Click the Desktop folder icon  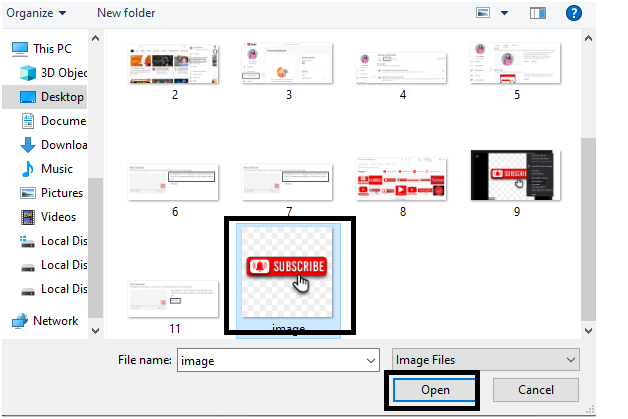[28, 97]
